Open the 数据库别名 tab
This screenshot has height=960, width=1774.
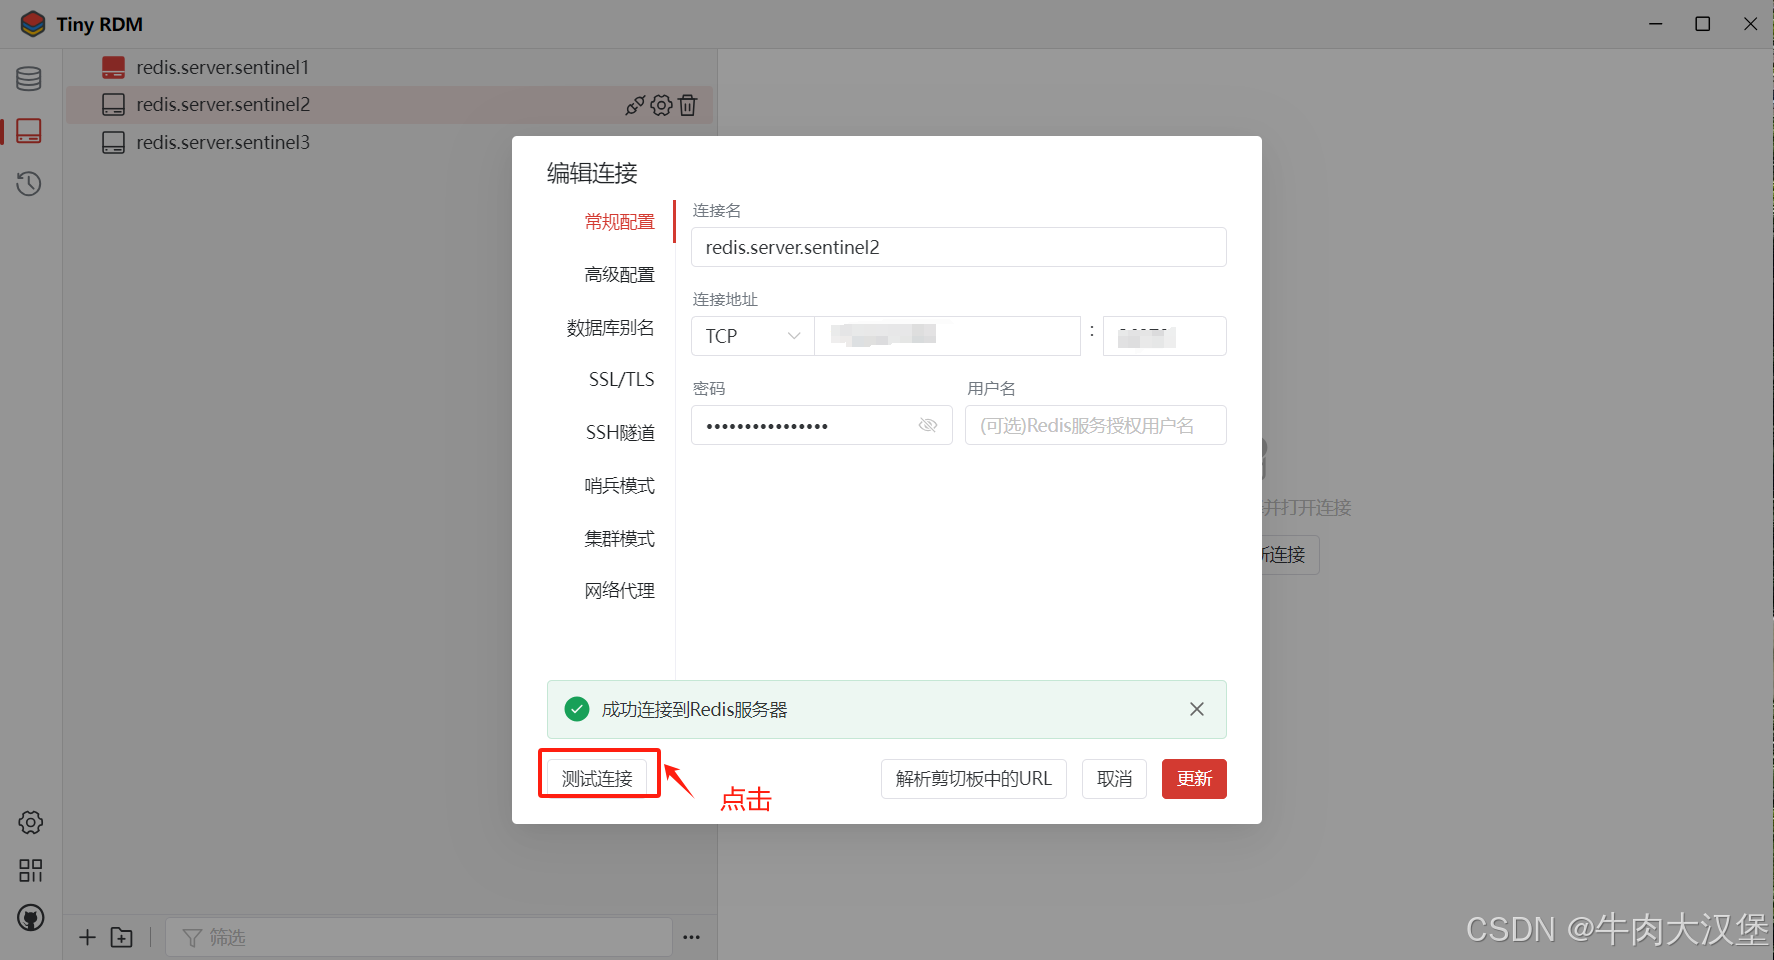(611, 328)
